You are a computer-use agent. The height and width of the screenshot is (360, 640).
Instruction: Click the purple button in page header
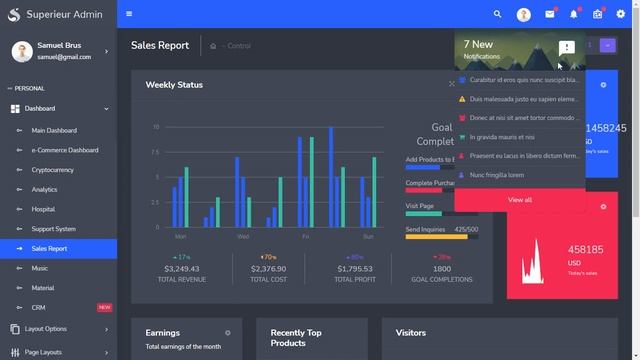click(607, 46)
